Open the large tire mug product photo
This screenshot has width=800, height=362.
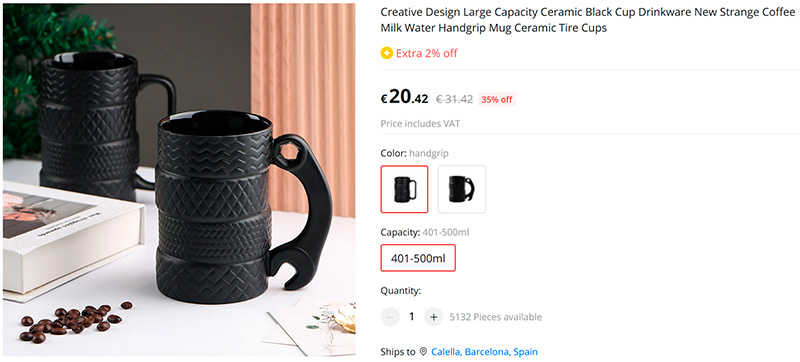179,180
